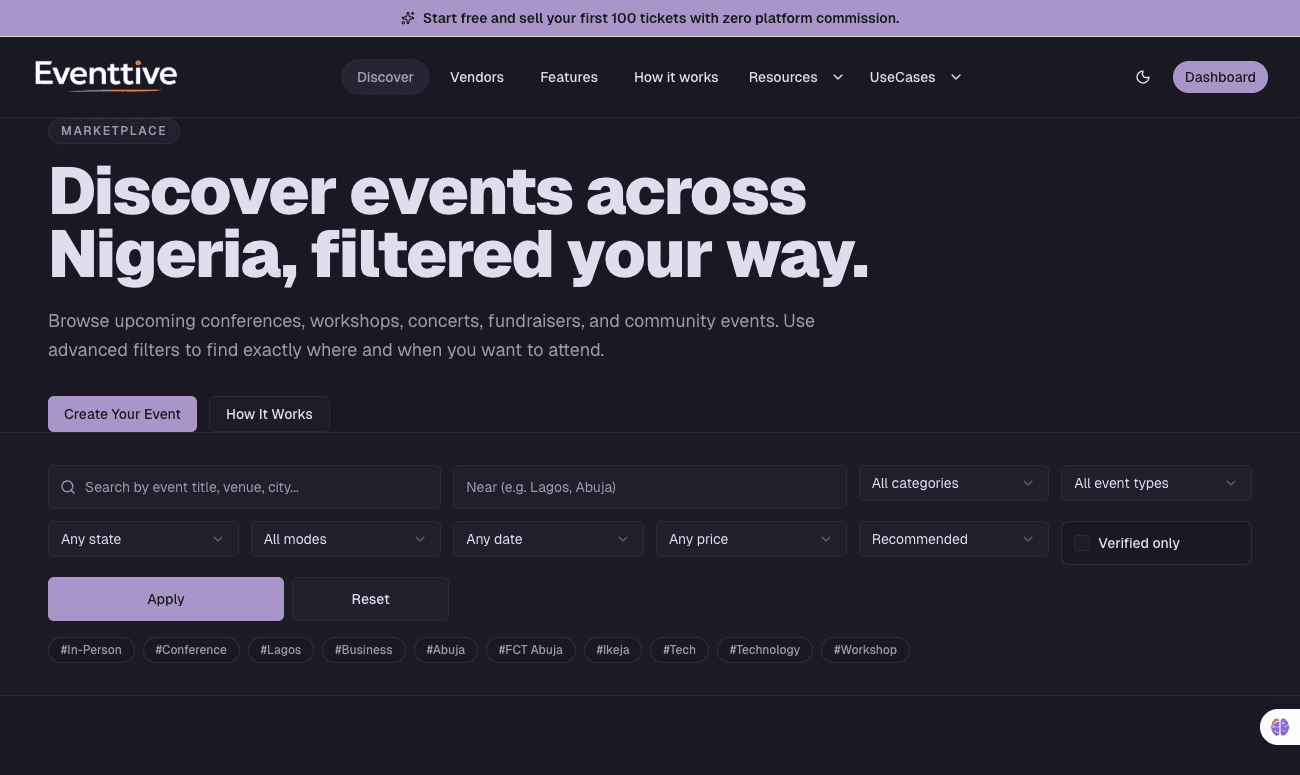Open the purple brain assistant widget
Image resolution: width=1300 pixels, height=775 pixels.
[x=1280, y=727]
